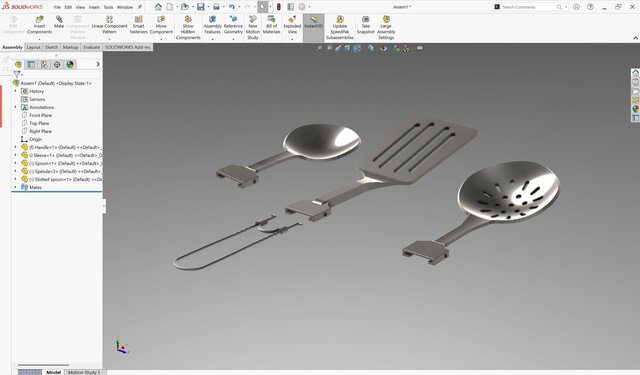Expand the Handle<1> component
This screenshot has width=640, height=375.
[16, 147]
